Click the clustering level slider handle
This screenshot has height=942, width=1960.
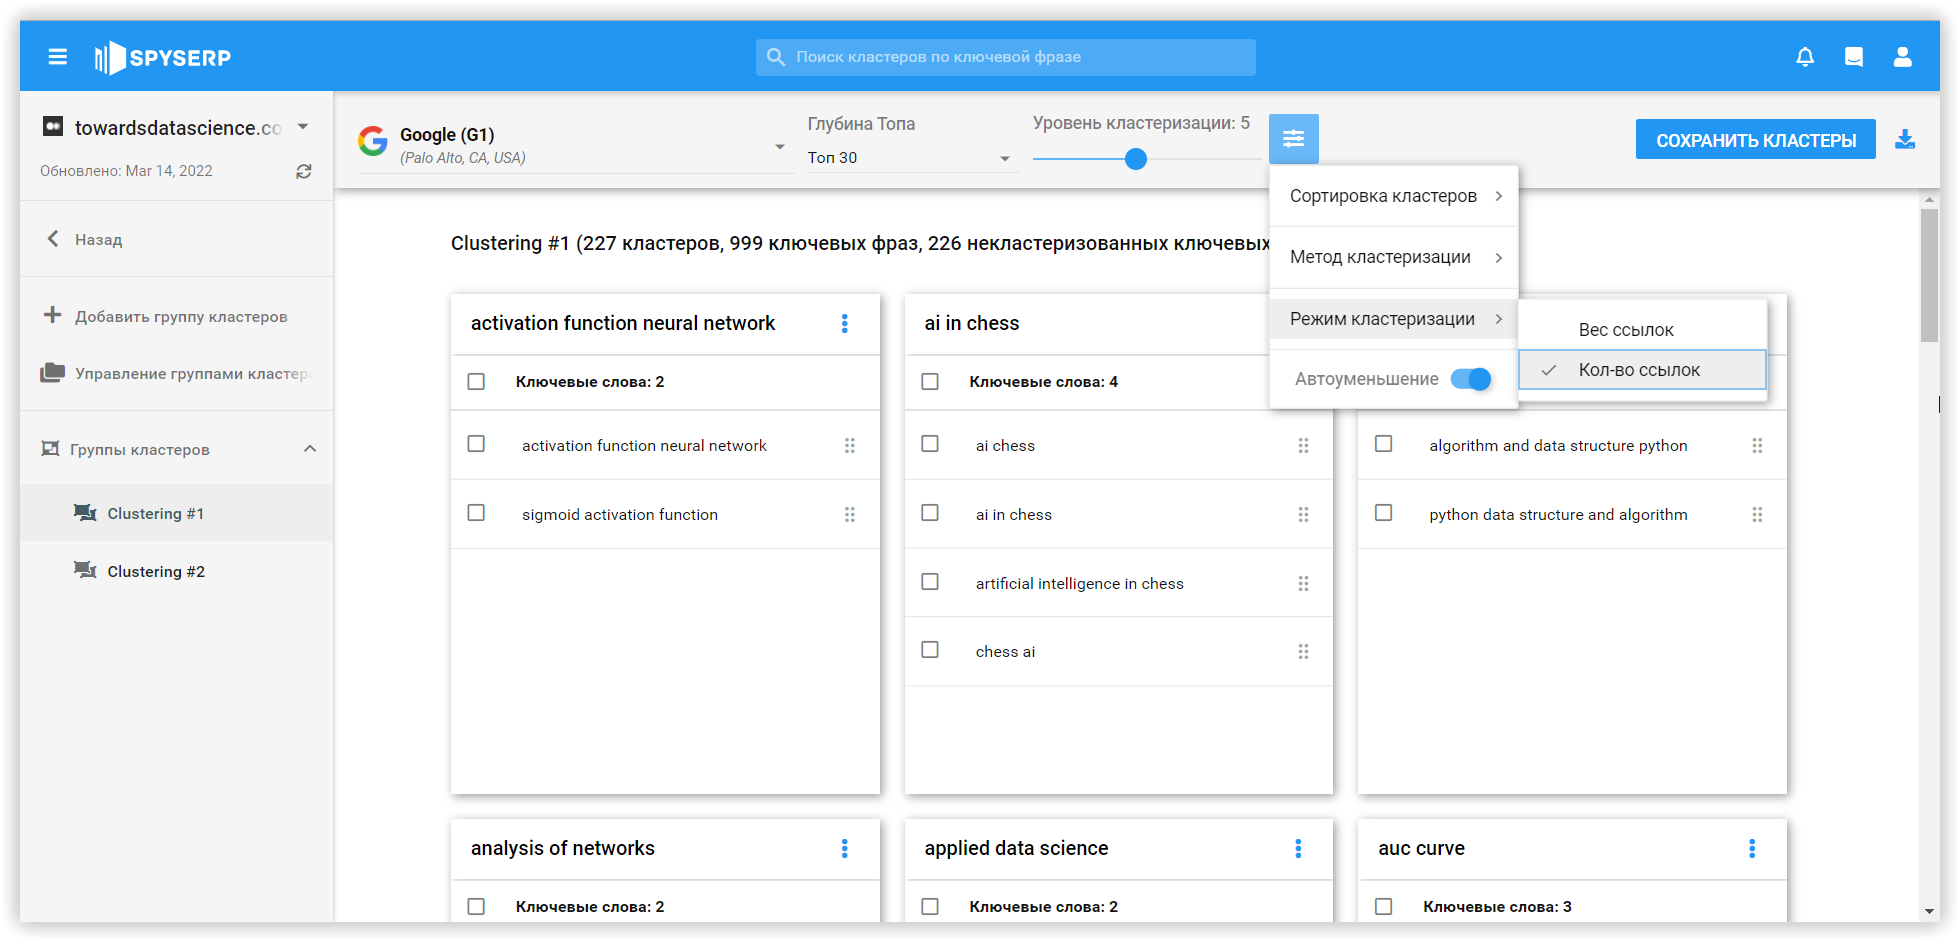point(1136,159)
